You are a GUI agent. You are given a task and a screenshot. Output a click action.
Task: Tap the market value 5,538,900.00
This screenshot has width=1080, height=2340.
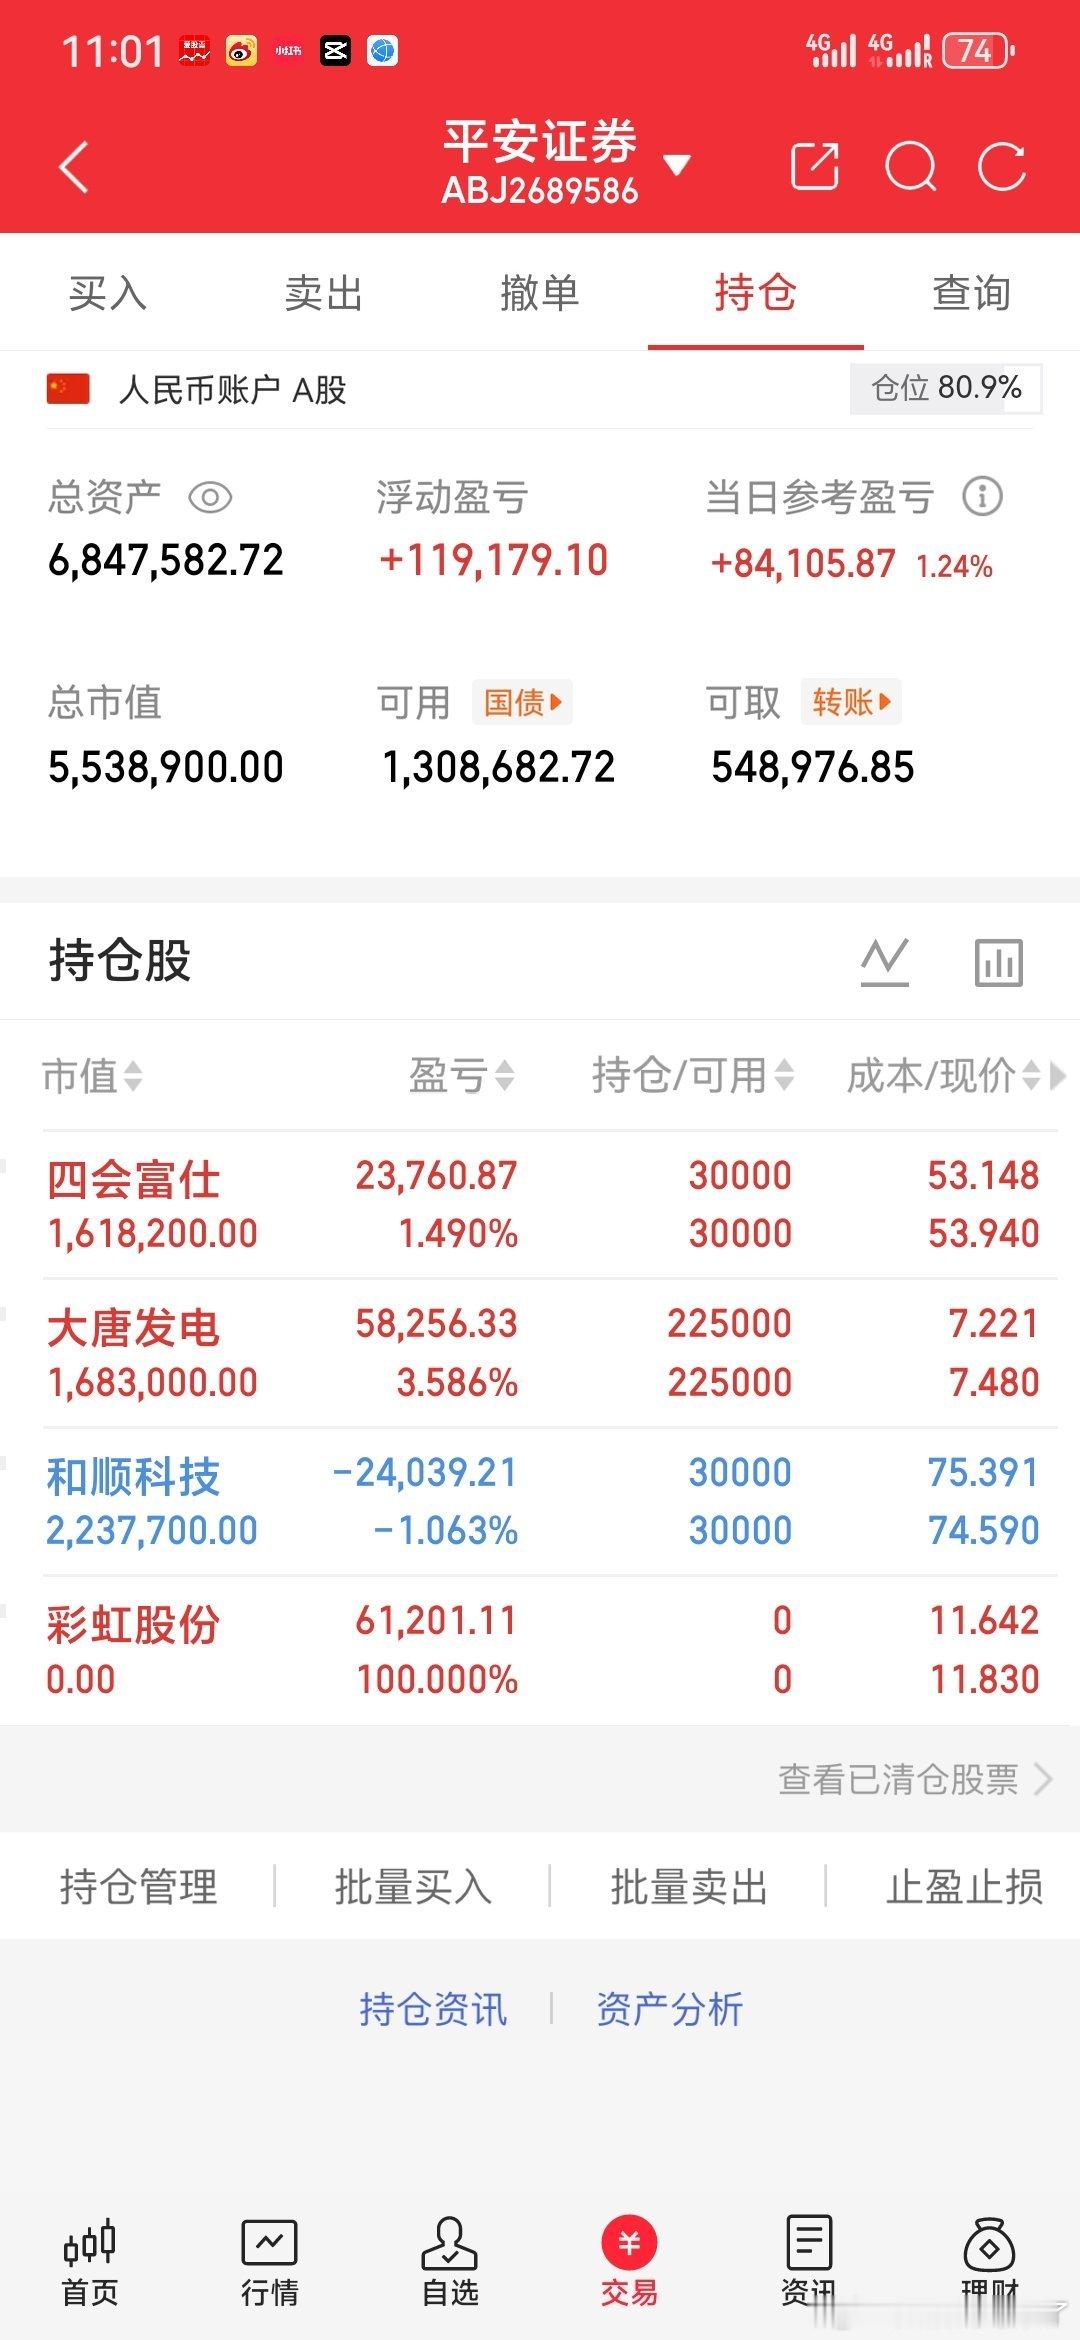point(166,767)
